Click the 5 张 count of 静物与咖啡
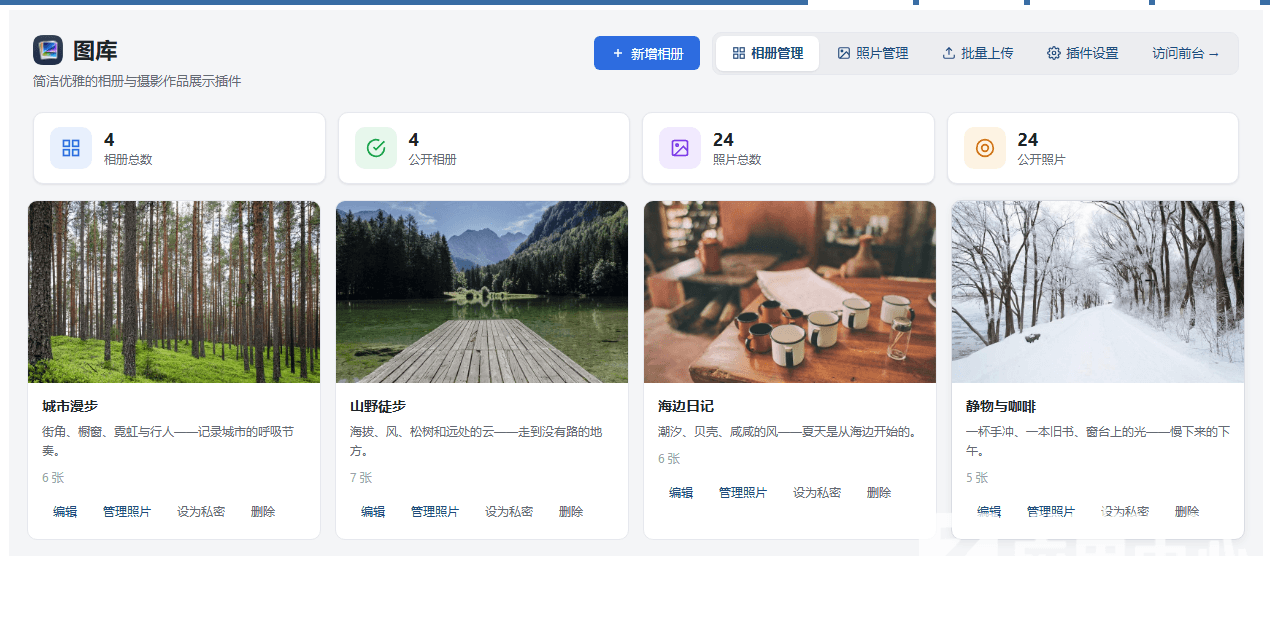This screenshot has height=625, width=1270. 977,478
